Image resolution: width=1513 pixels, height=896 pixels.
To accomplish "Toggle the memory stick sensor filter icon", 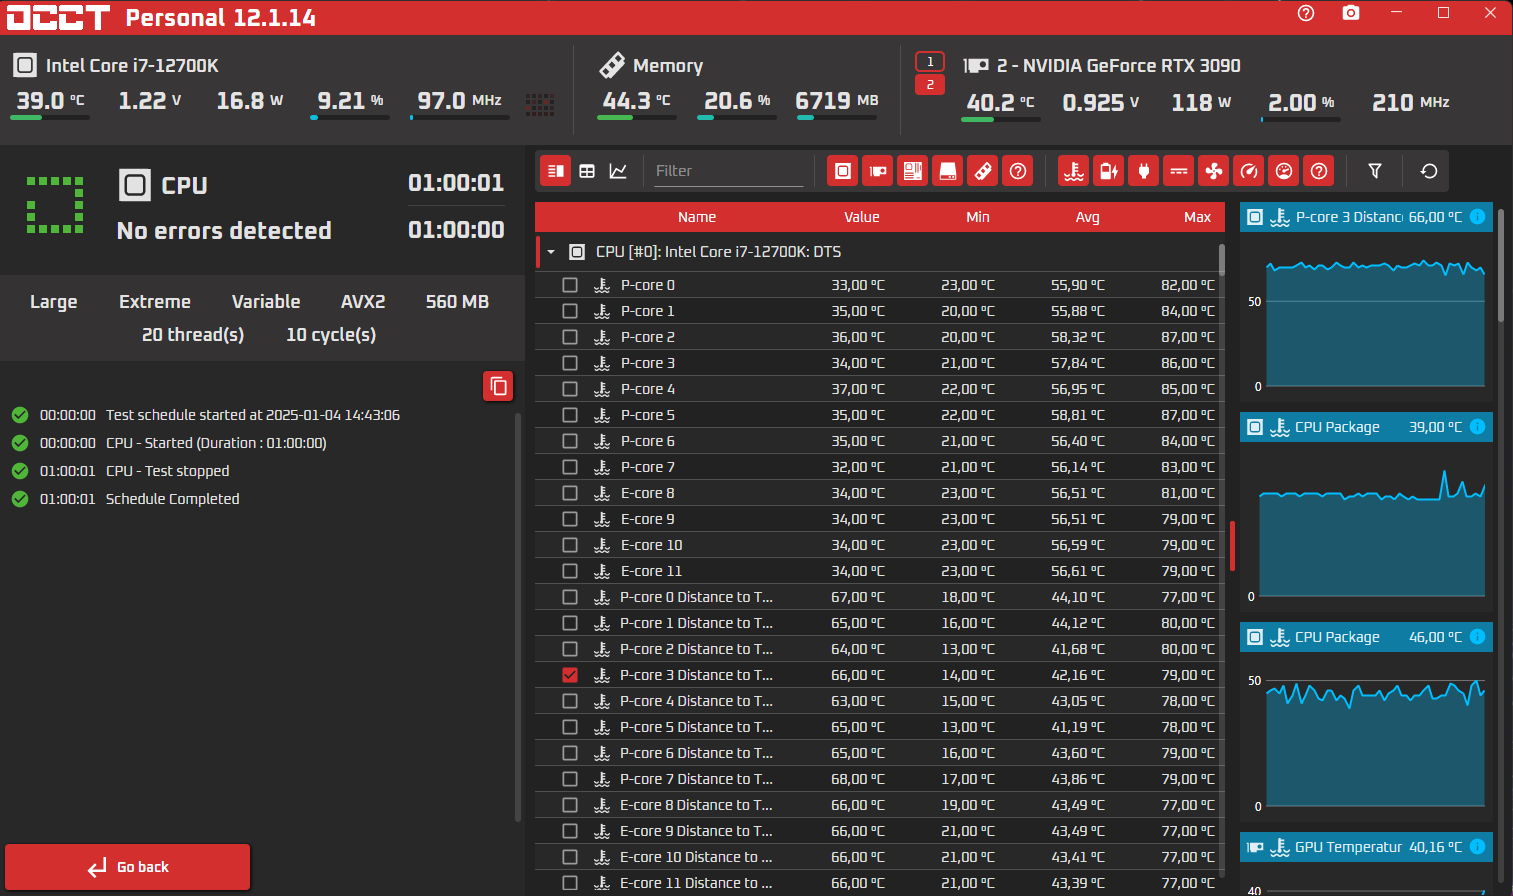I will pos(983,171).
